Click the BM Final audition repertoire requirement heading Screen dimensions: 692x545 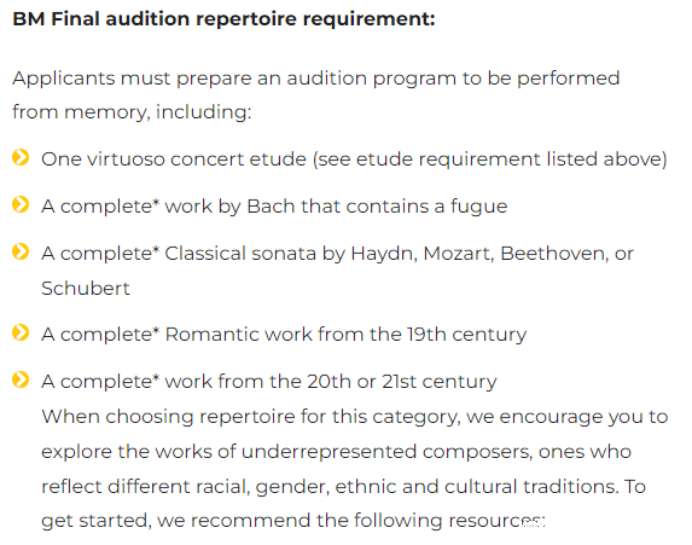point(223,20)
